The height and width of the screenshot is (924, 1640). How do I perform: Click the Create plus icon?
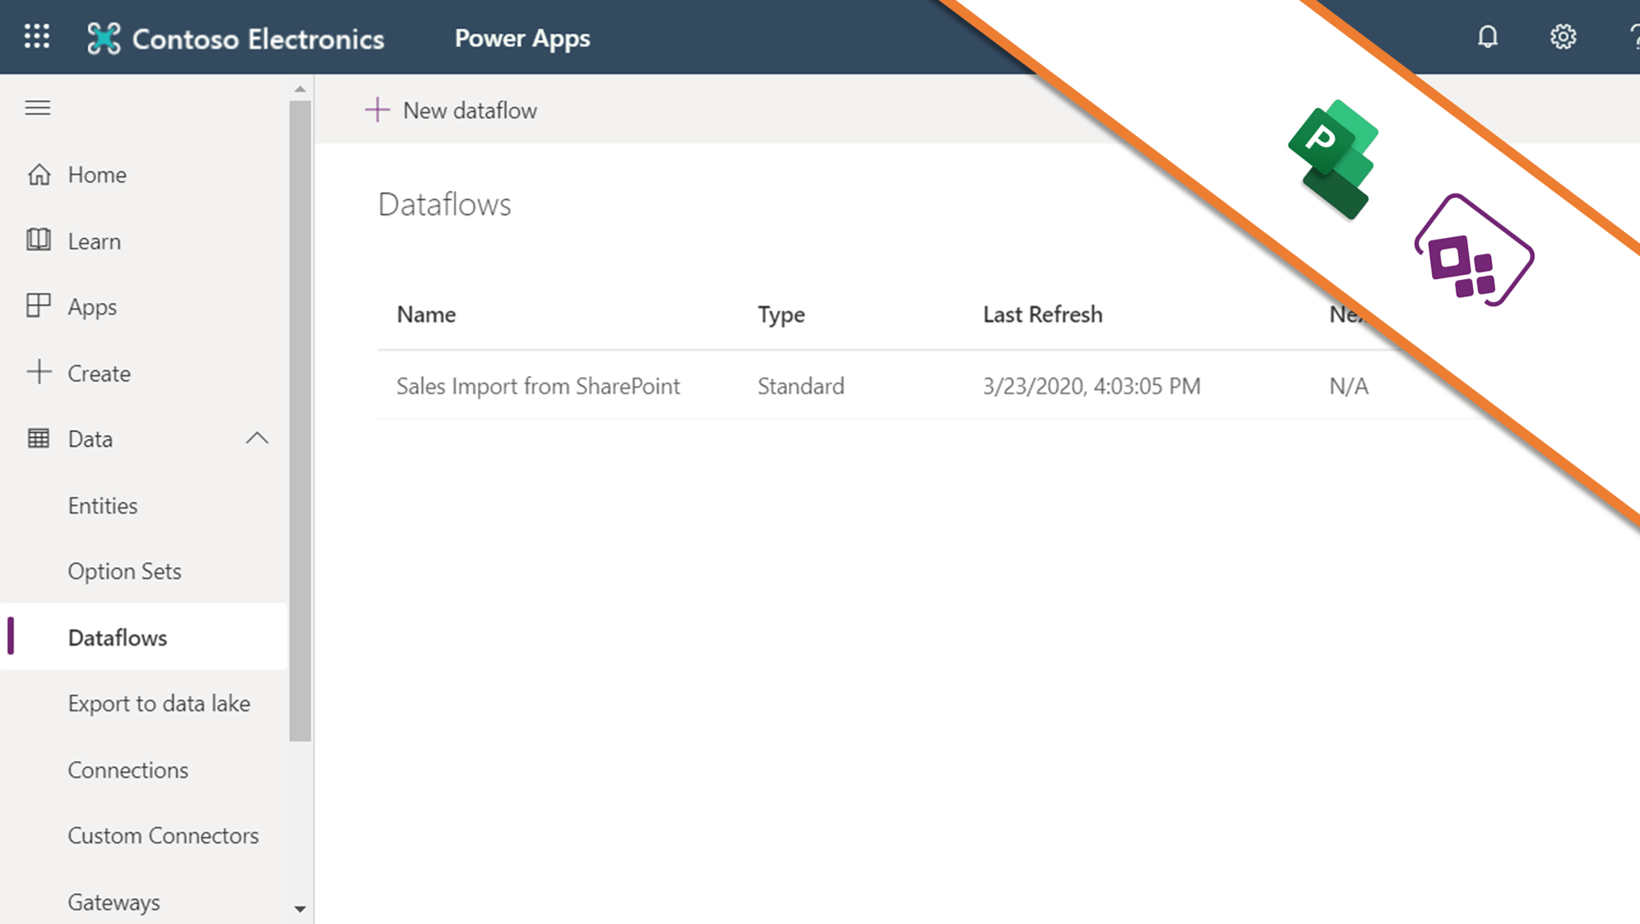pyautogui.click(x=39, y=372)
